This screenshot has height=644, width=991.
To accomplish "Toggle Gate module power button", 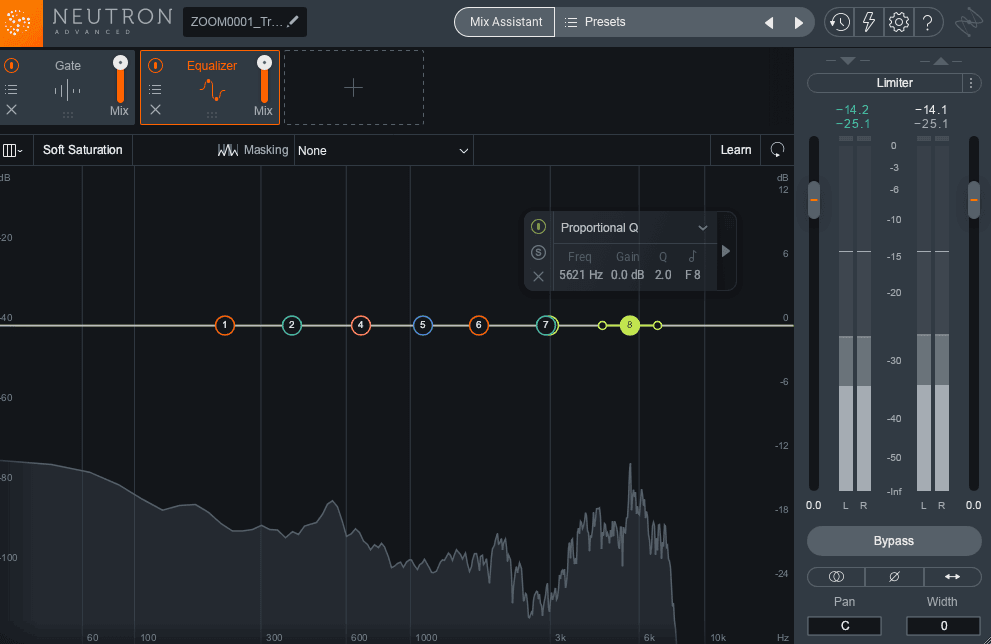I will coord(11,65).
